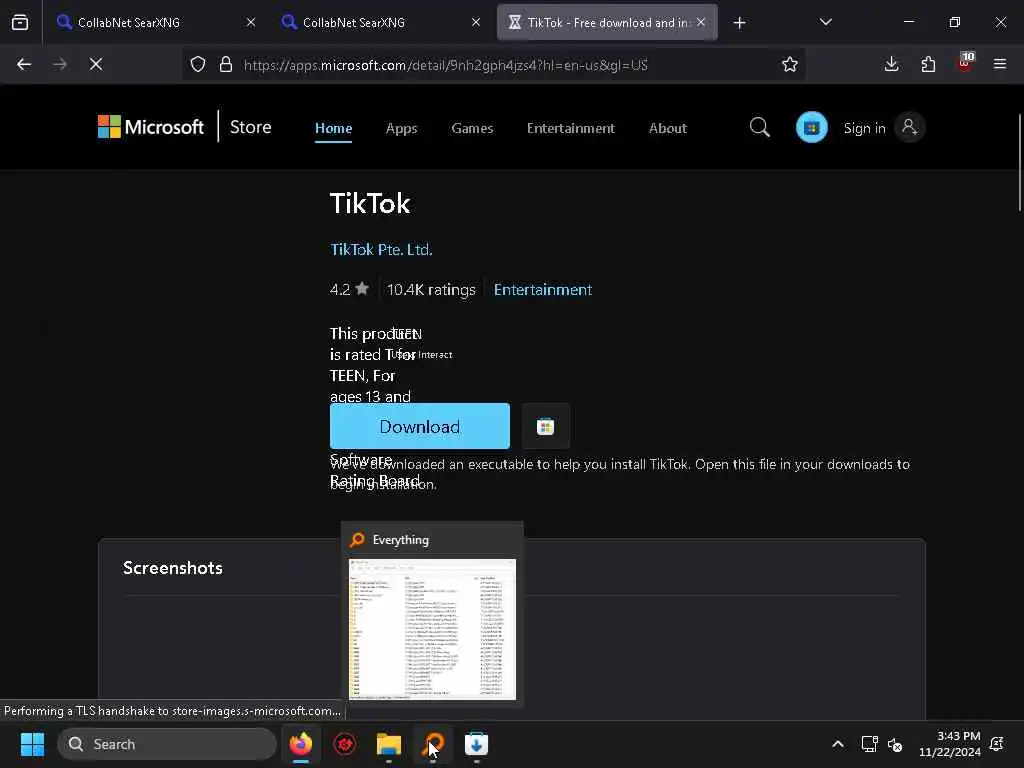
Task: Open in Microsoft Store app button
Action: pos(545,426)
